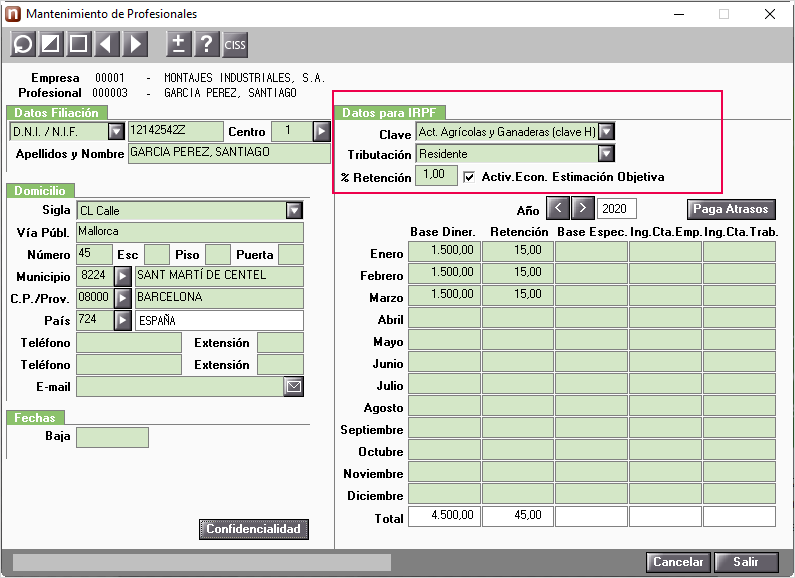
Task: Click the Paga Atrasos button
Action: tap(731, 209)
